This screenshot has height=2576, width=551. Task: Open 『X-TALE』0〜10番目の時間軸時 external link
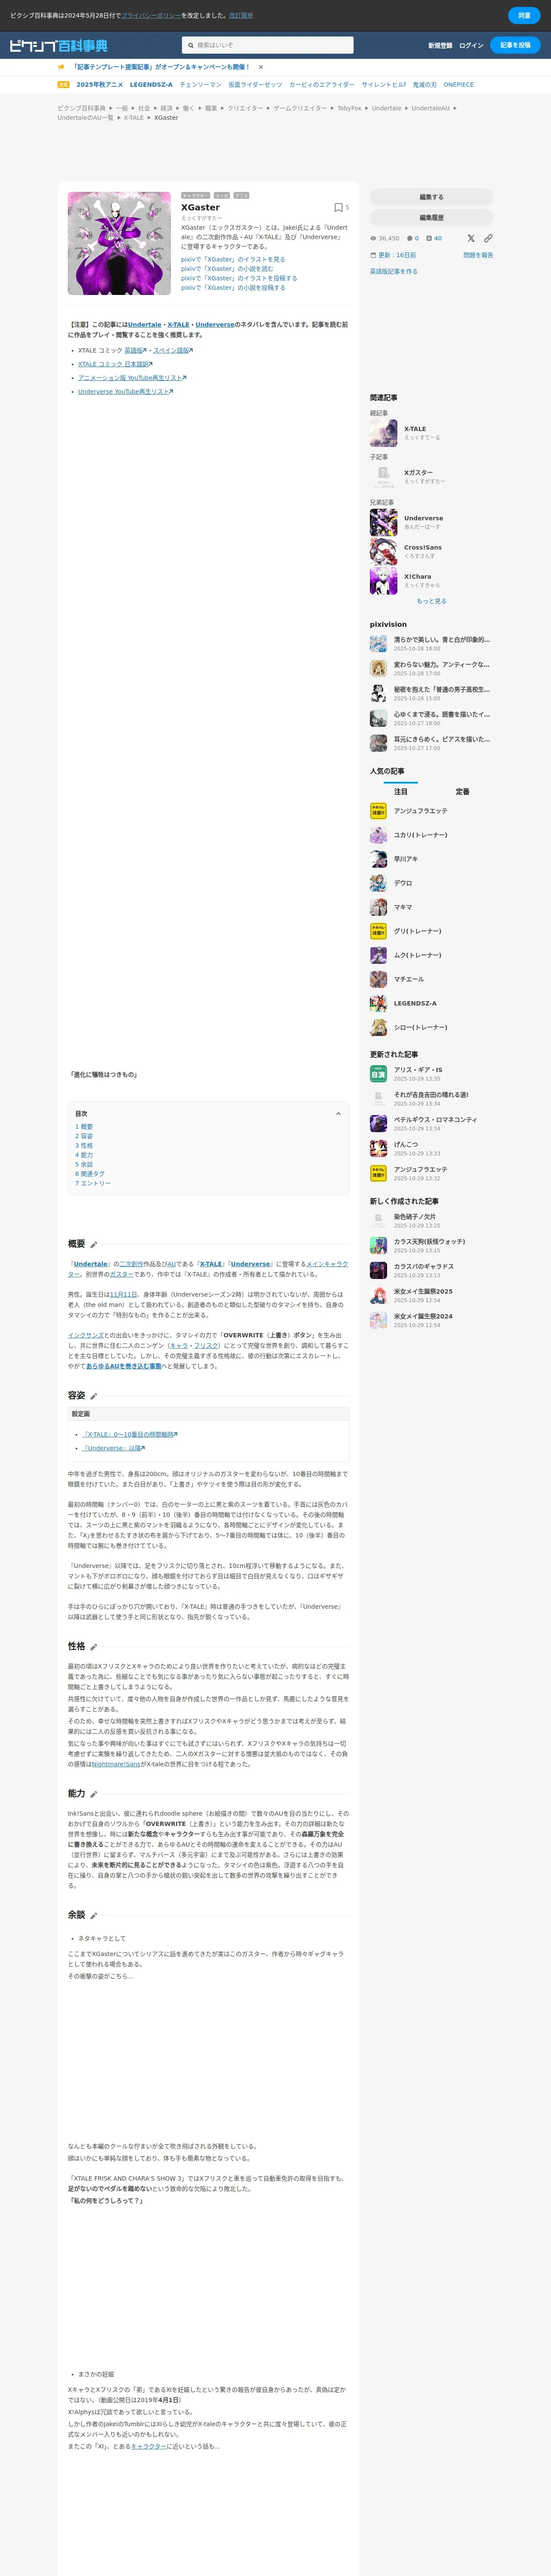point(131,1434)
